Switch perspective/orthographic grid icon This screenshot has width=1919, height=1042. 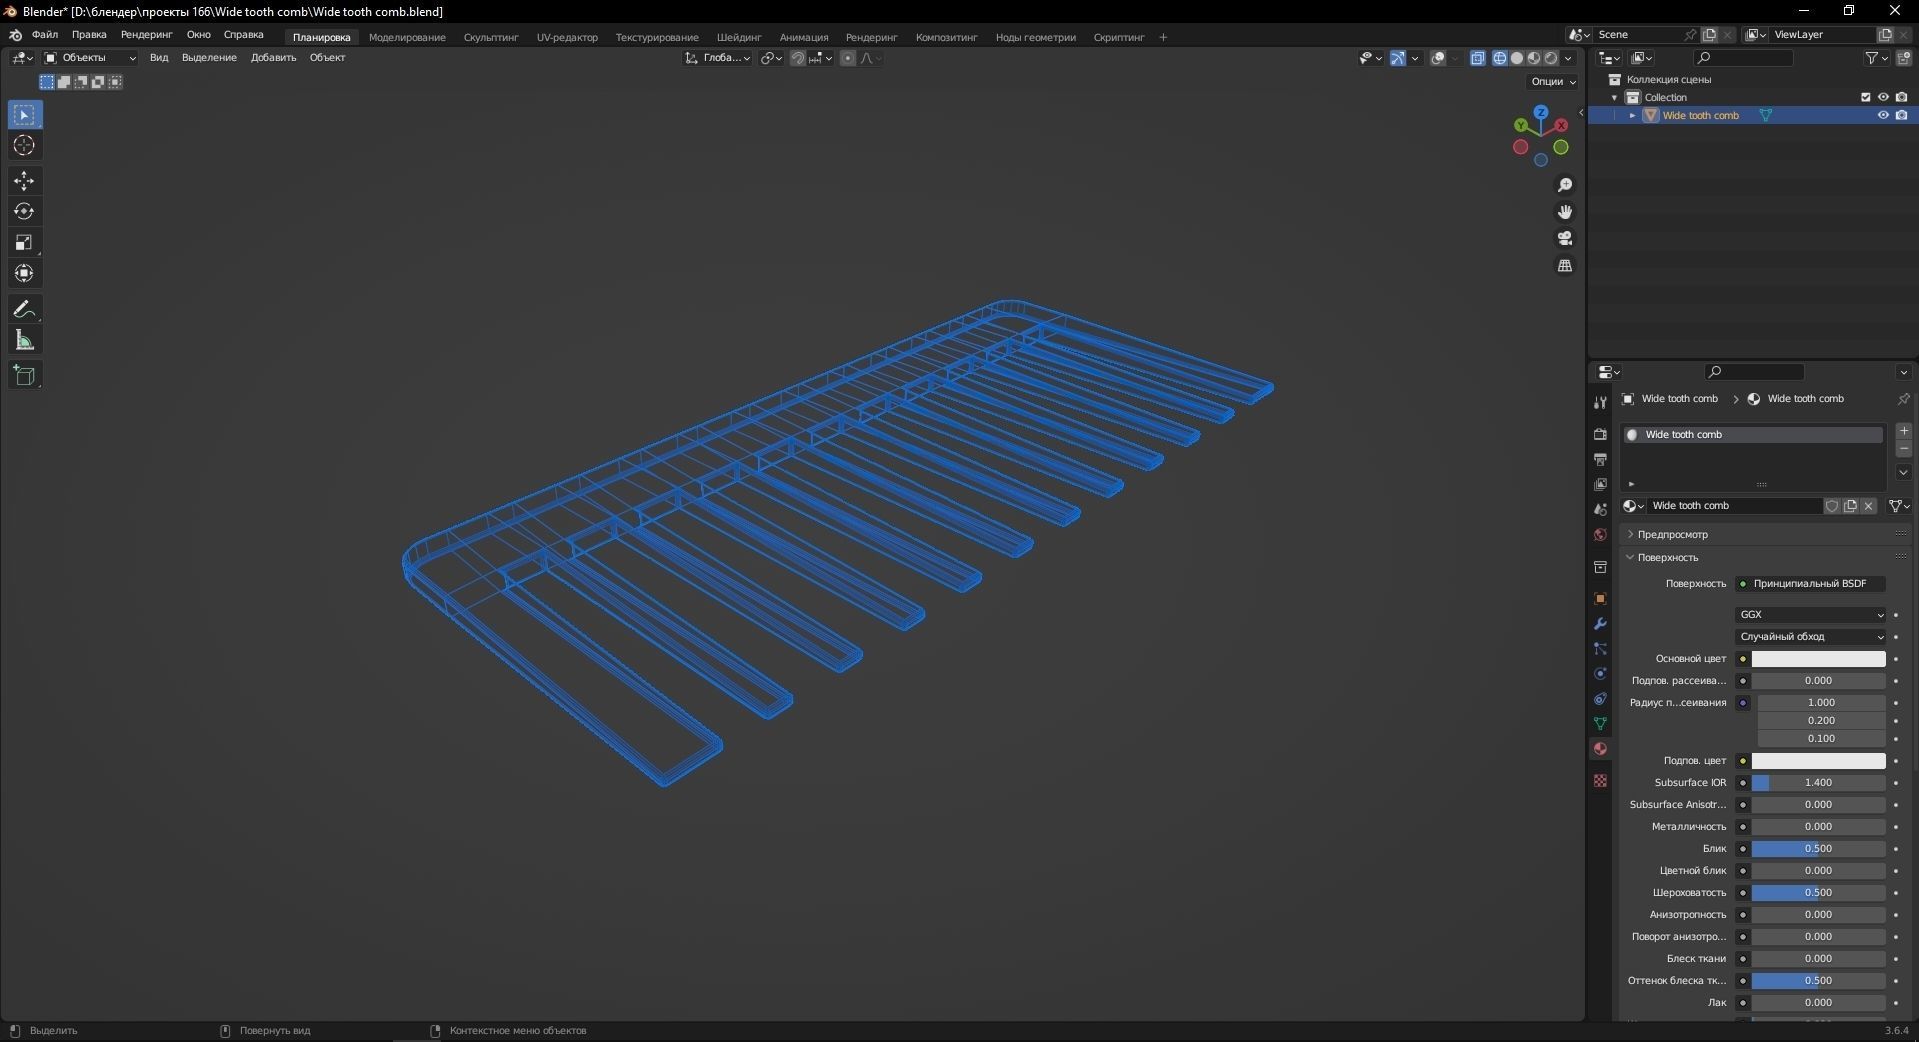coord(1565,265)
